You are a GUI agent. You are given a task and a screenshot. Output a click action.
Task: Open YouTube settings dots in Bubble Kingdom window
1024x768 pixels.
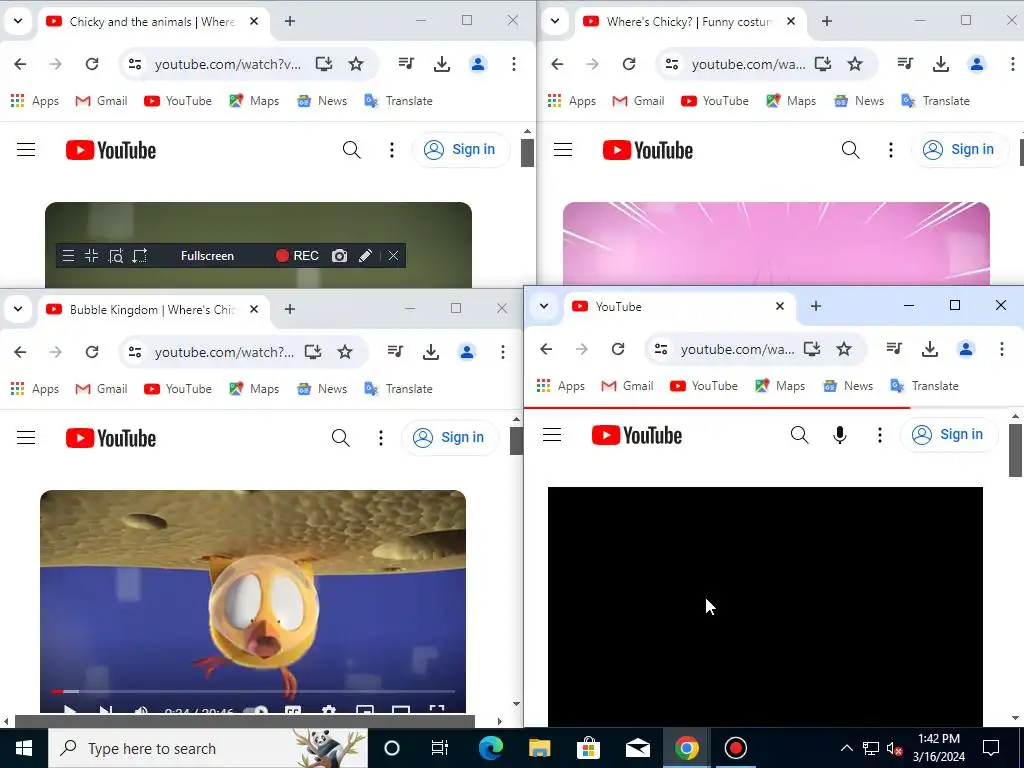(381, 438)
